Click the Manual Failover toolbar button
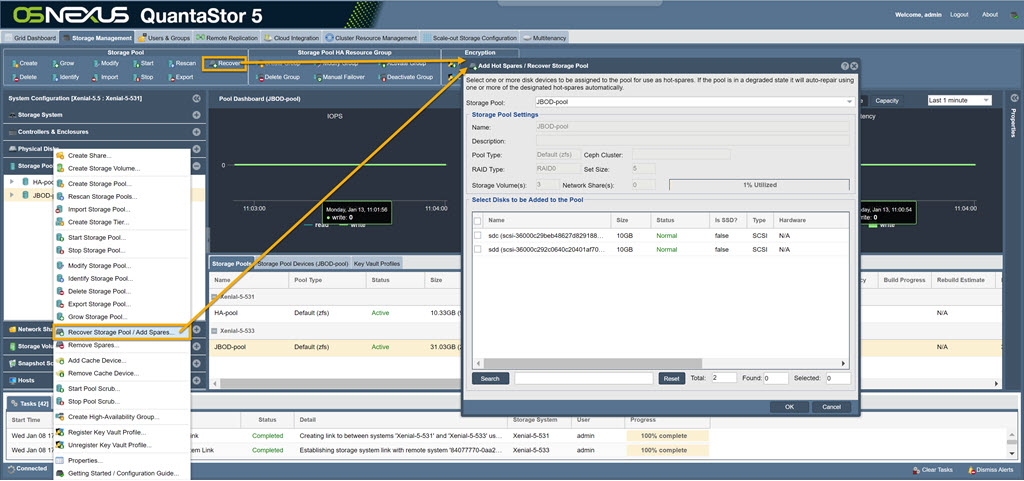 342,77
